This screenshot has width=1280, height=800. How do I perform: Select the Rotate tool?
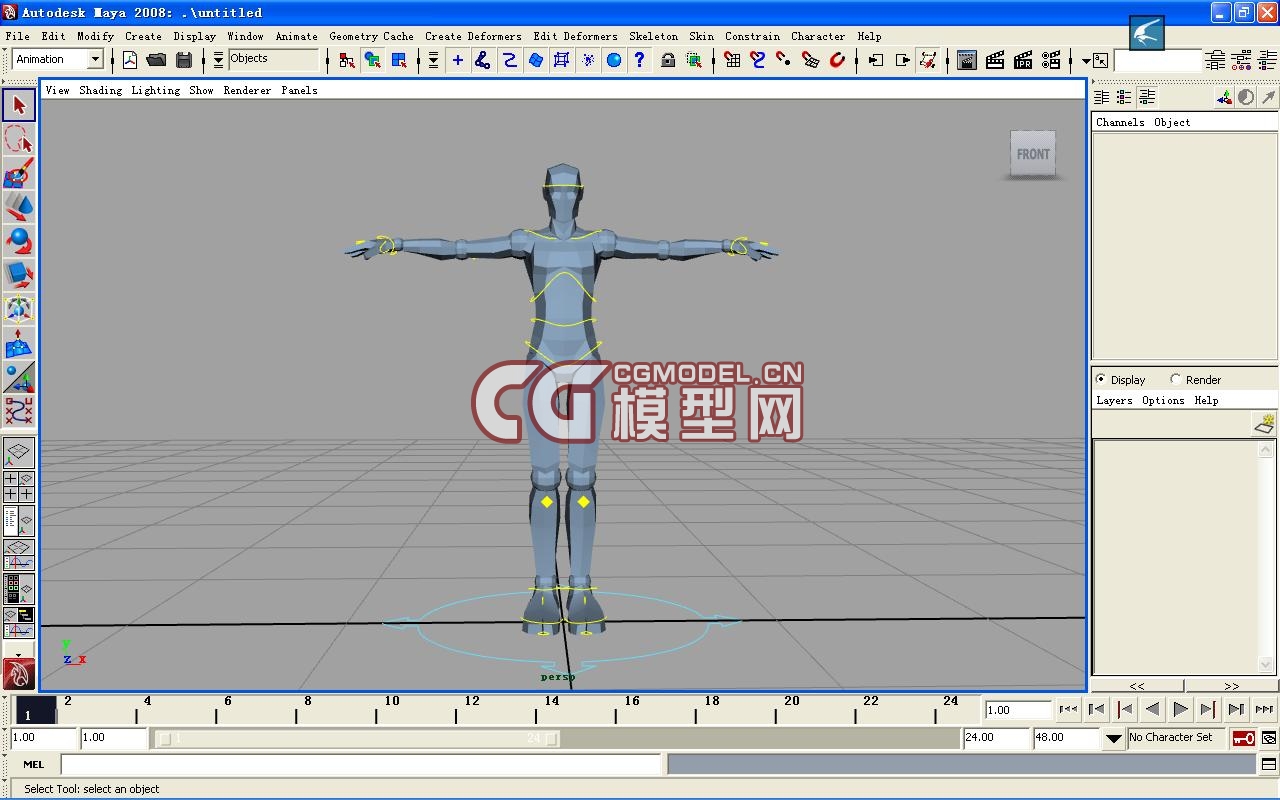pos(18,240)
